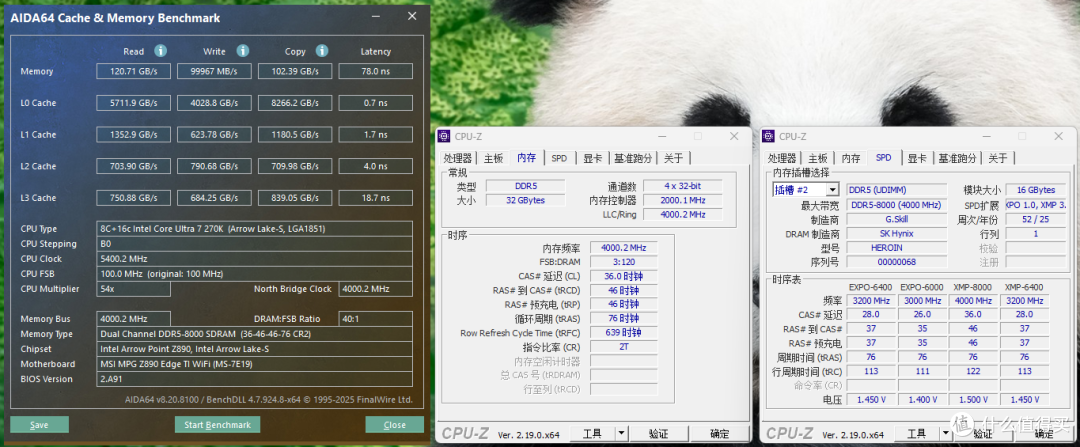This screenshot has height=447, width=1080.
Task: Click 工具 button in the CPU-Z SPD window
Action: (x=917, y=433)
